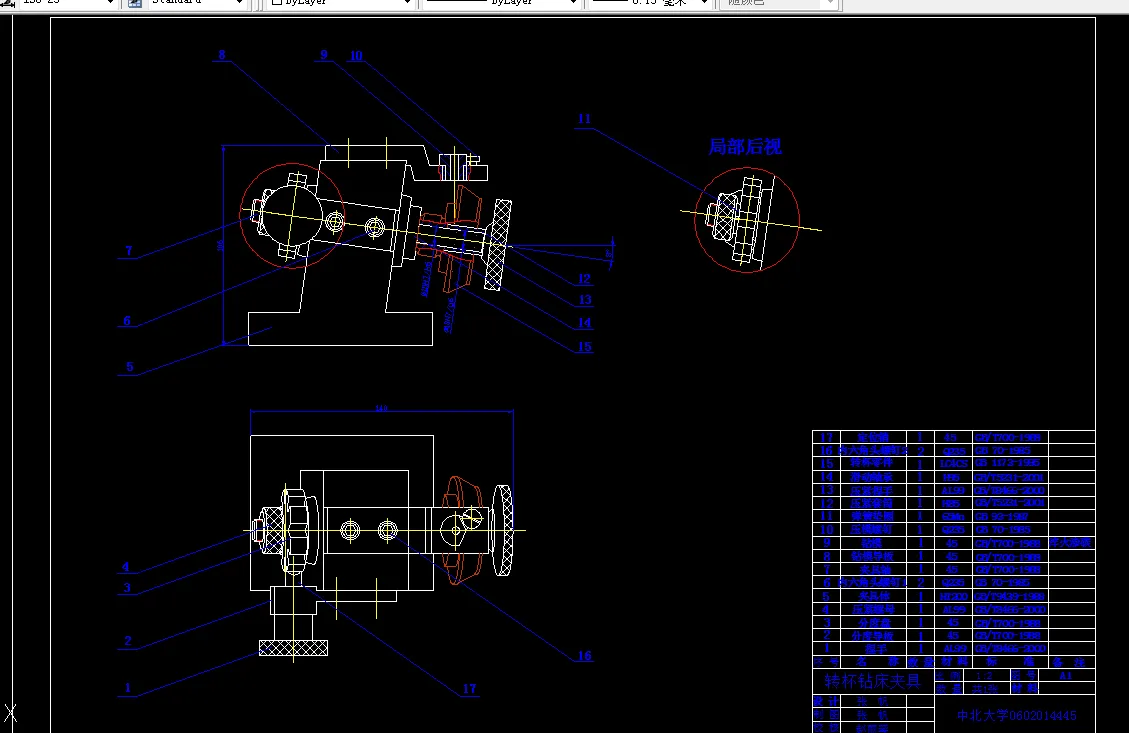Viewport: 1129px width, 733px height.
Task: Select the 140 width dimension text
Action: 382,408
